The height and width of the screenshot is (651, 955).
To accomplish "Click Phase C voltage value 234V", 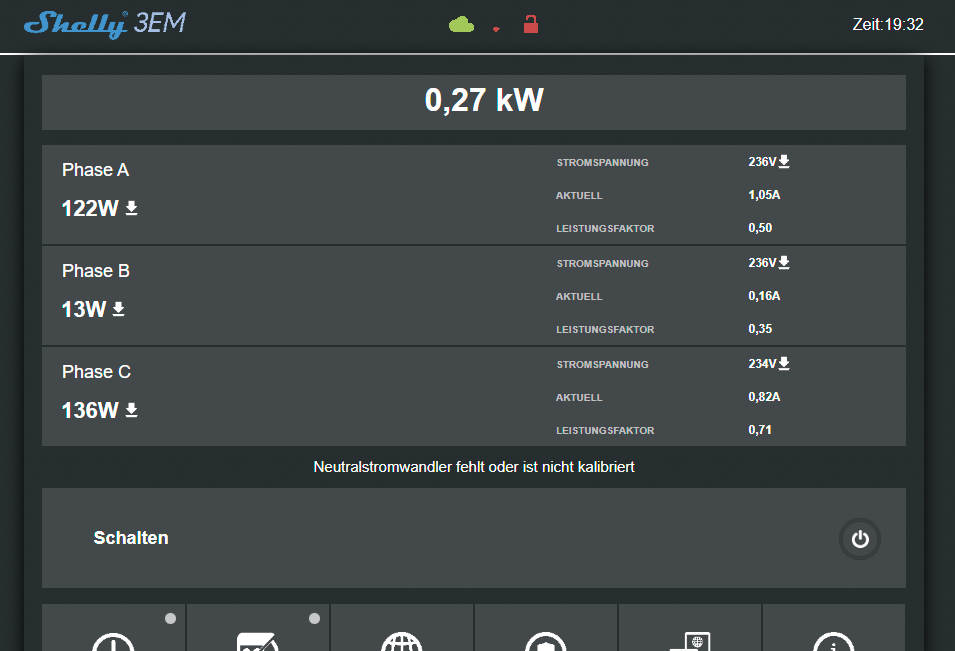I will point(762,364).
